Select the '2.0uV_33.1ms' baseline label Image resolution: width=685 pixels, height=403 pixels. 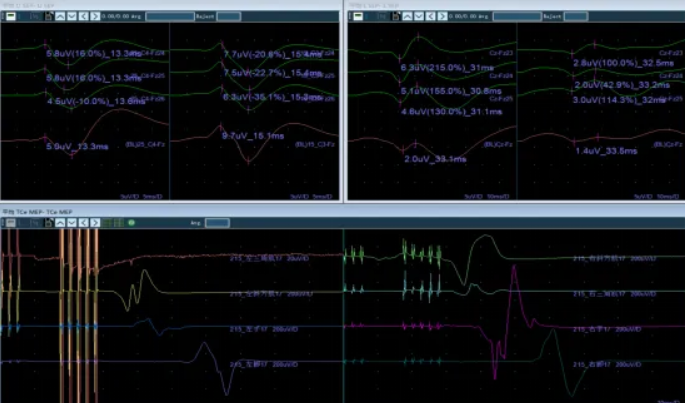pos(435,159)
